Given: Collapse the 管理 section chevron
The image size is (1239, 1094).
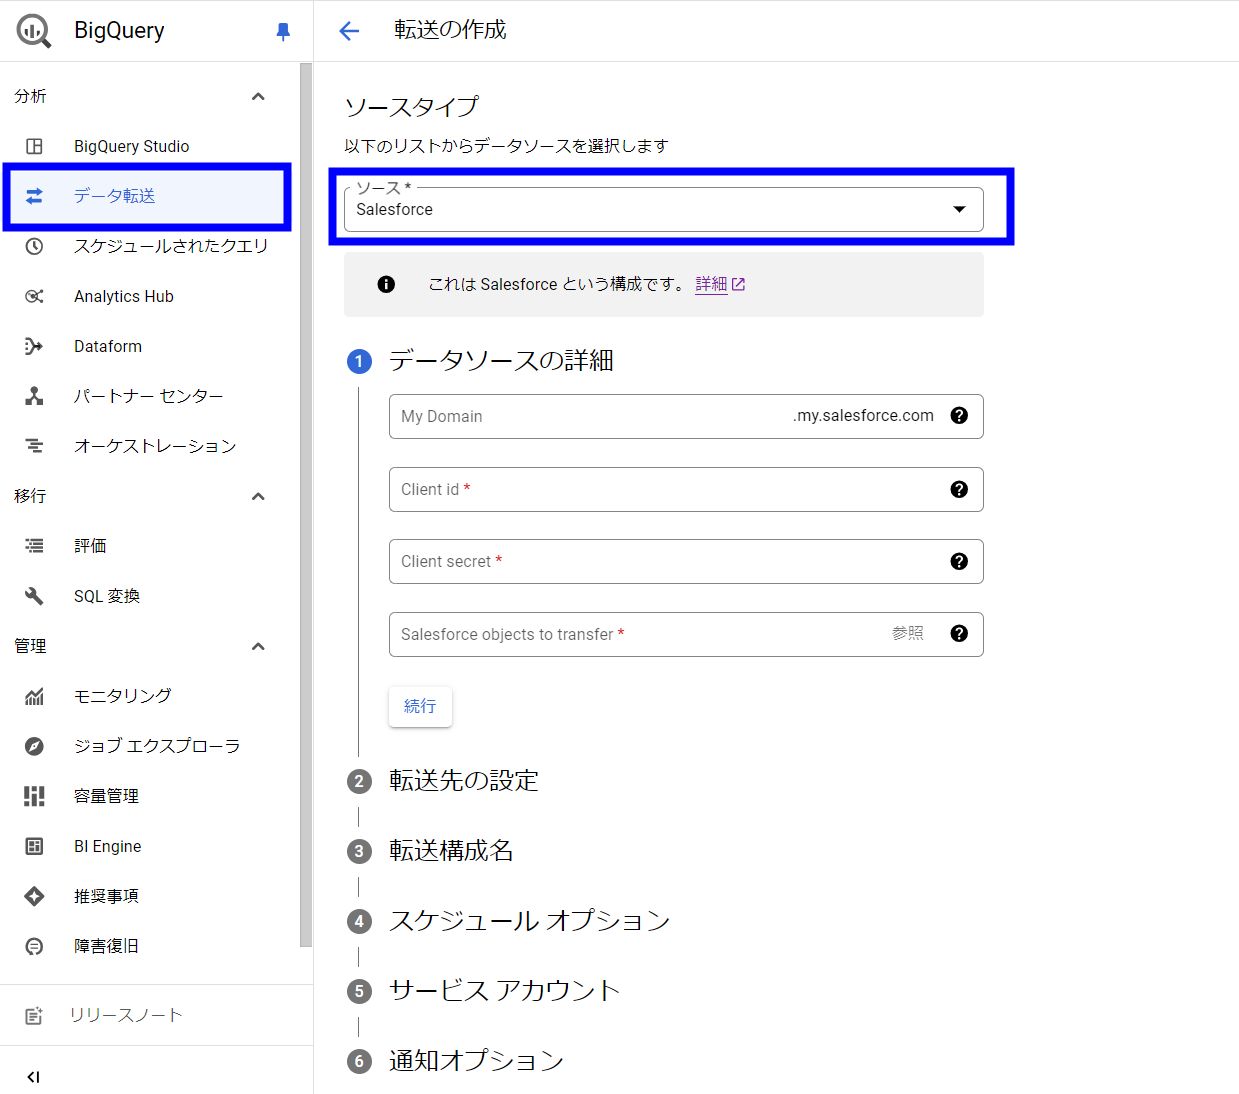Looking at the screenshot, I should click(x=258, y=647).
